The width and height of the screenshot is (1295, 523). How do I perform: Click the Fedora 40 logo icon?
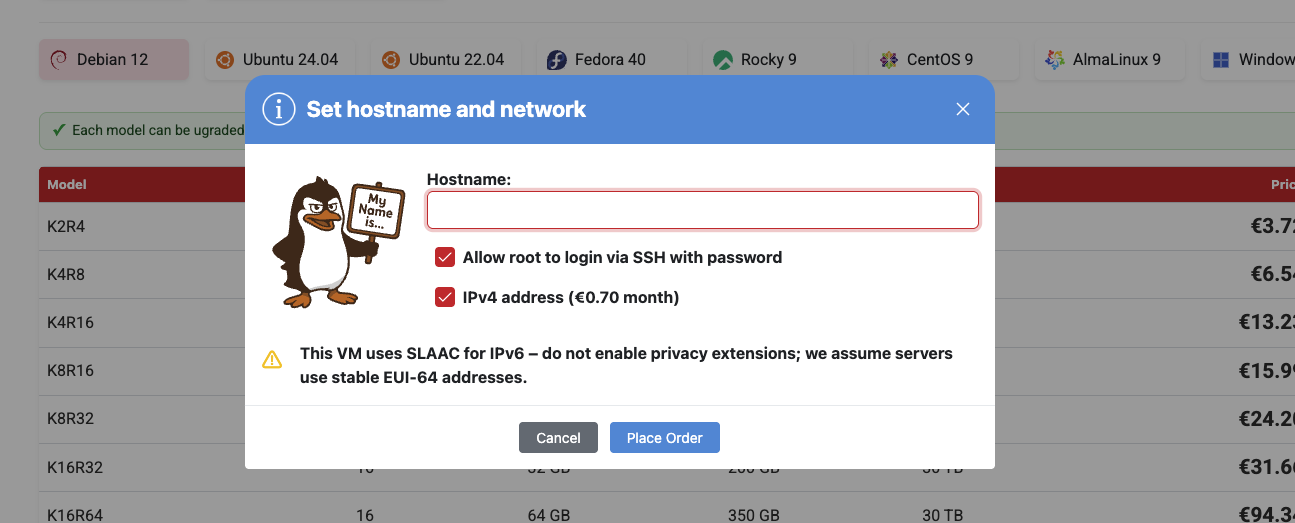557,60
